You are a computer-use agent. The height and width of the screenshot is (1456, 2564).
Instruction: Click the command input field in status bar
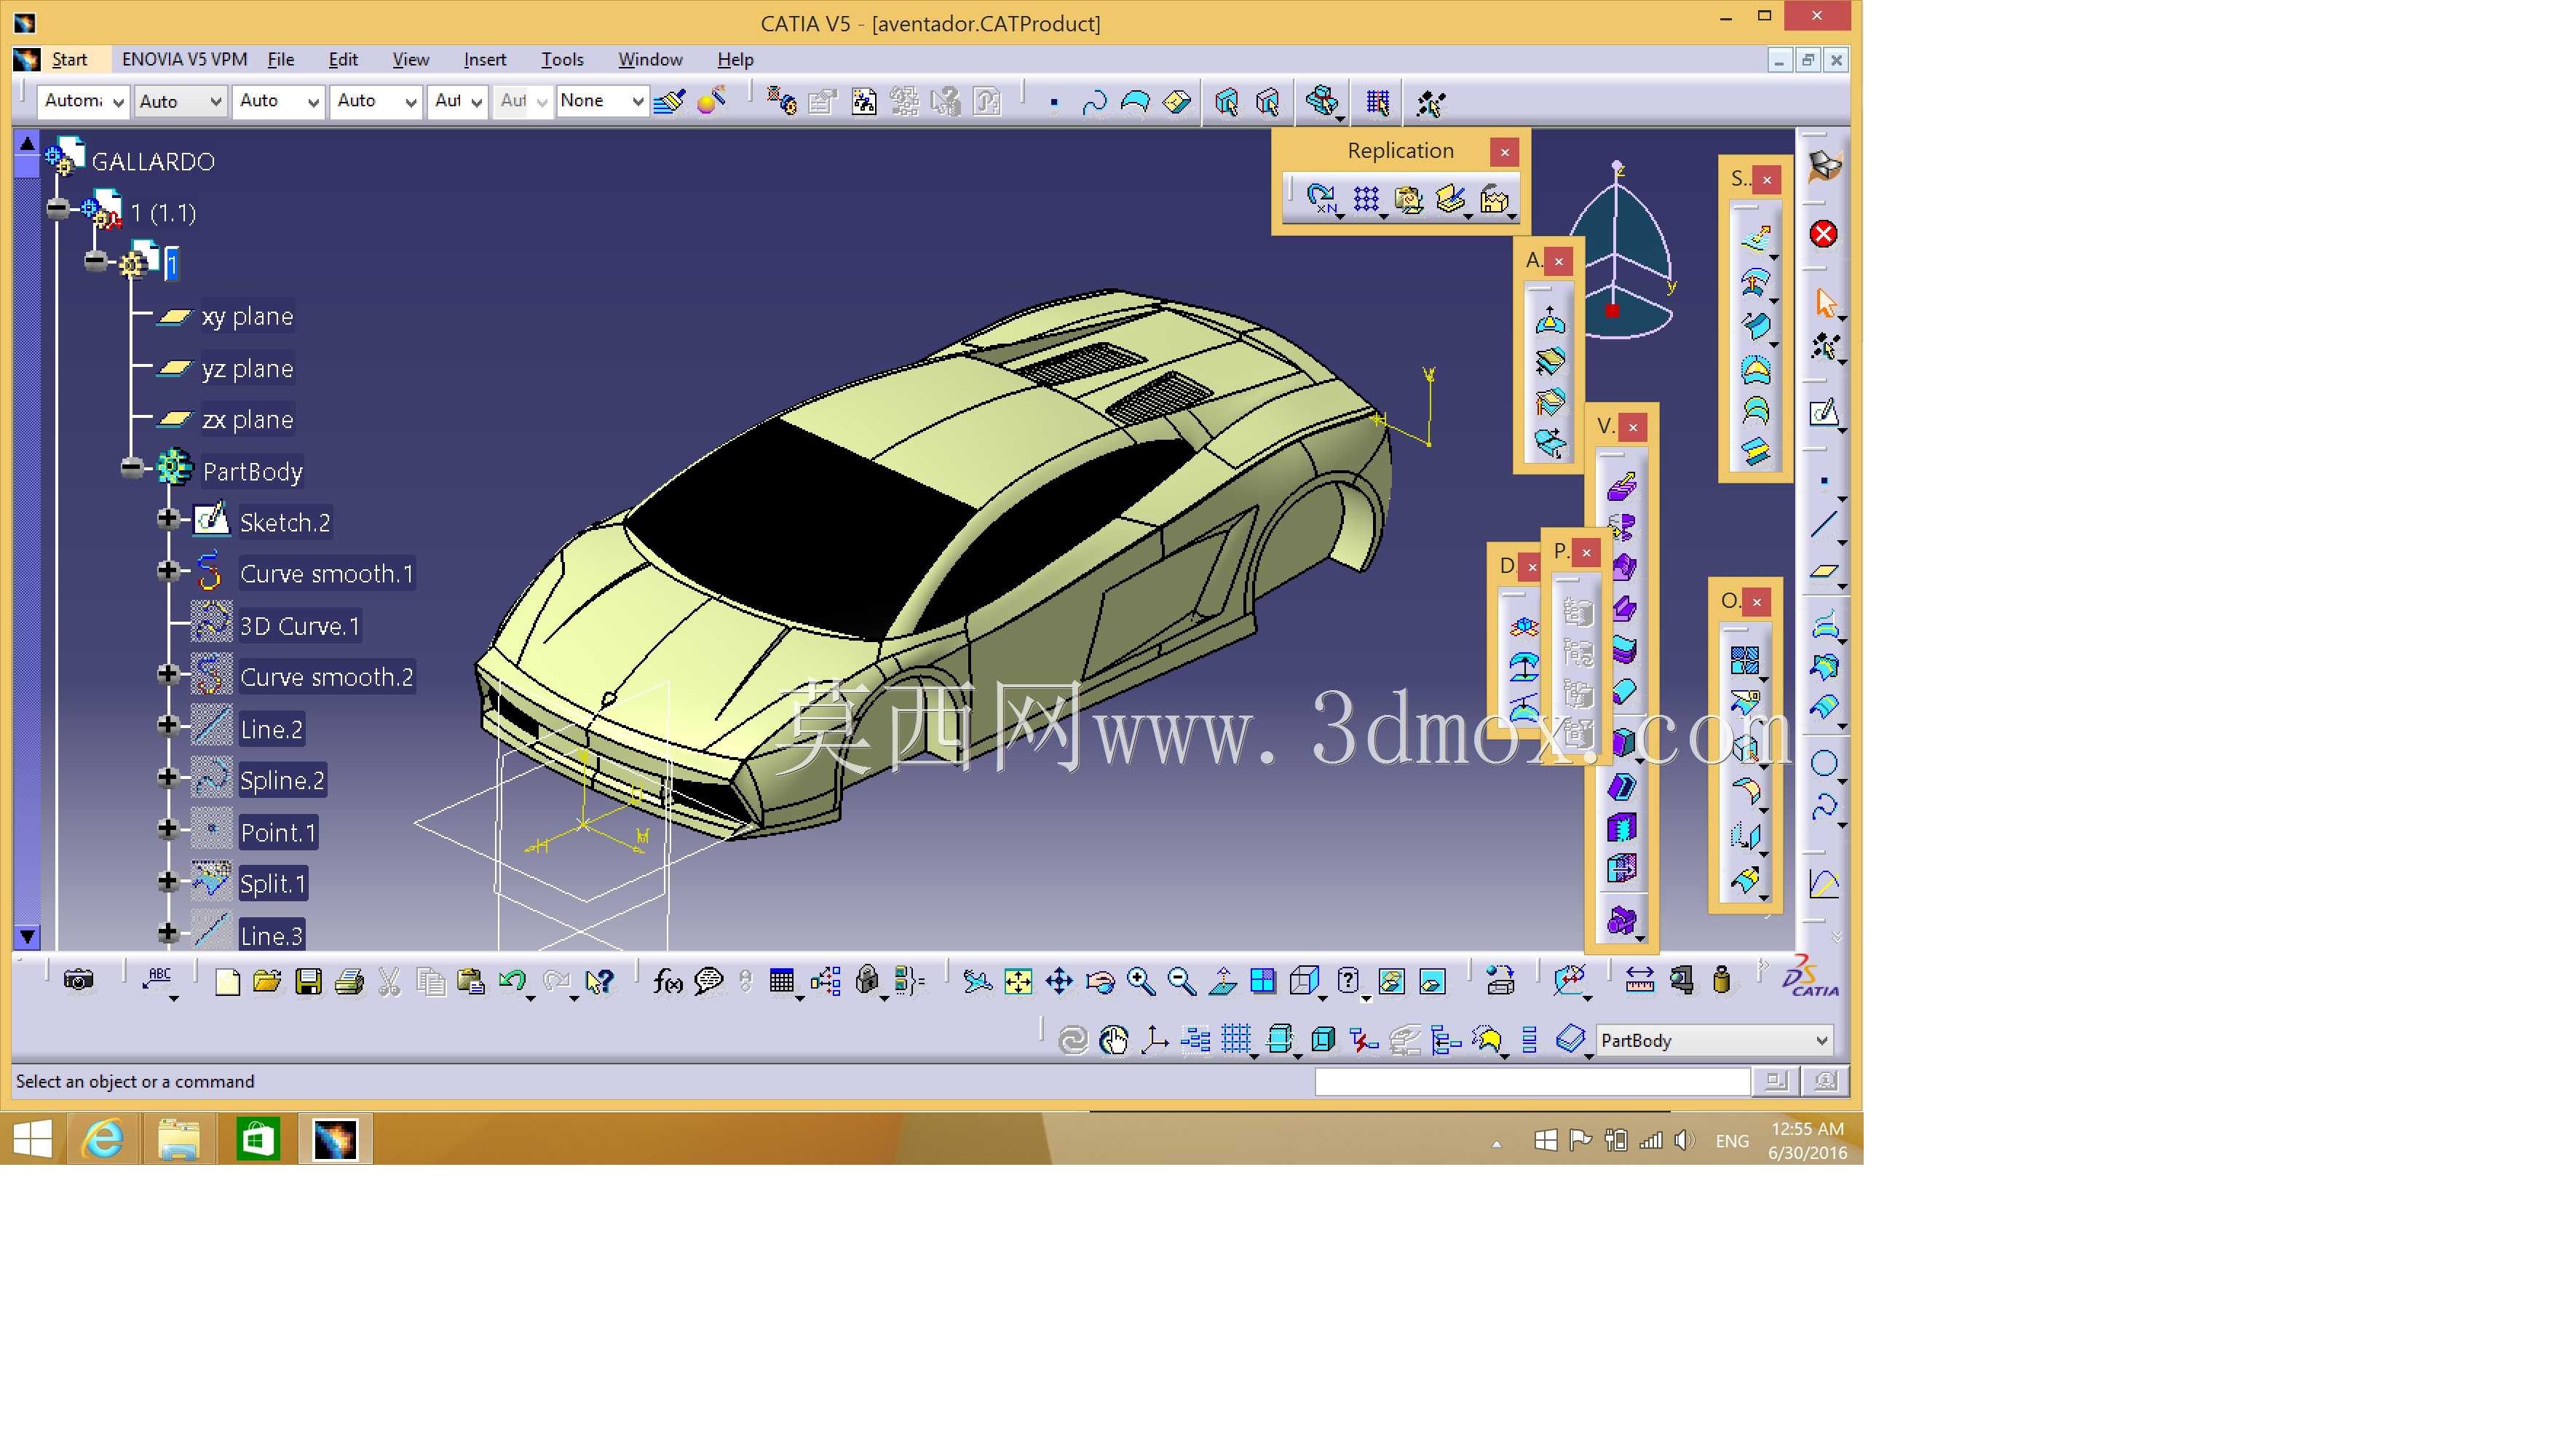1532,1081
